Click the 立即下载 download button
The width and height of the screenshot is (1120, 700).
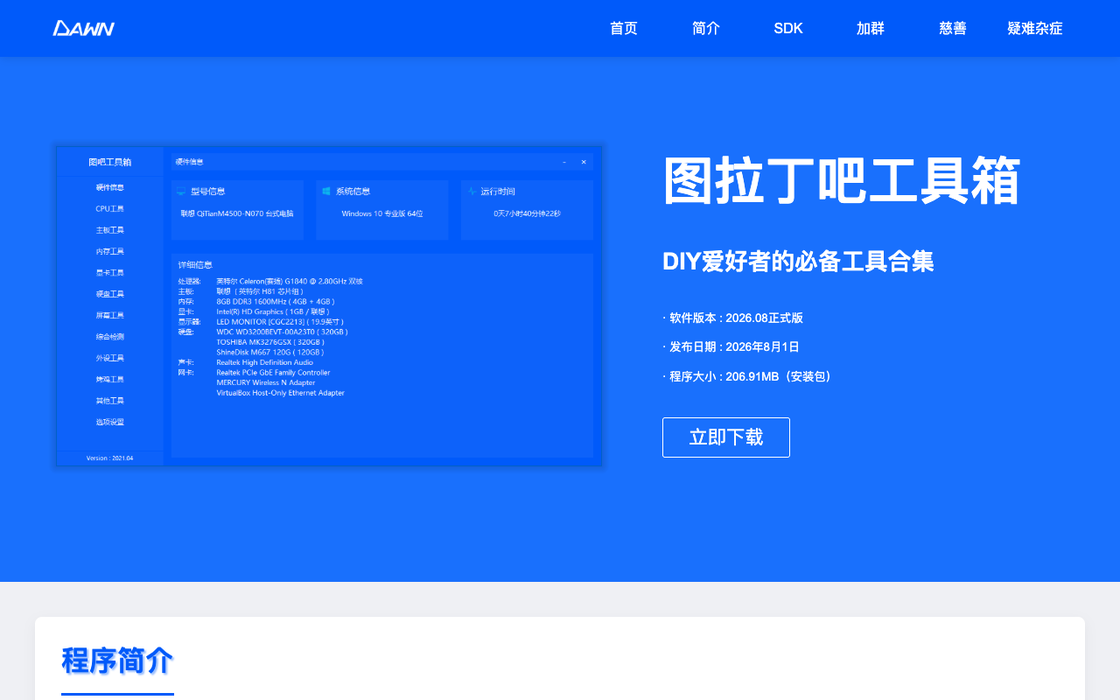[726, 437]
